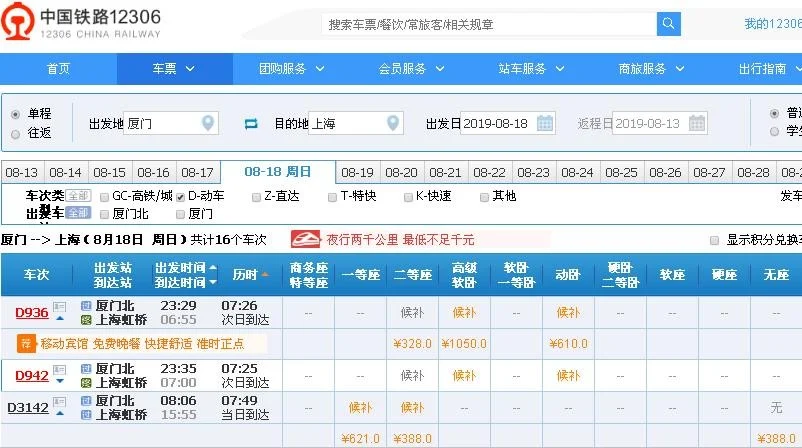This screenshot has height=448, width=802.
Task: Switch to the 08-19 date tab
Action: point(358,172)
